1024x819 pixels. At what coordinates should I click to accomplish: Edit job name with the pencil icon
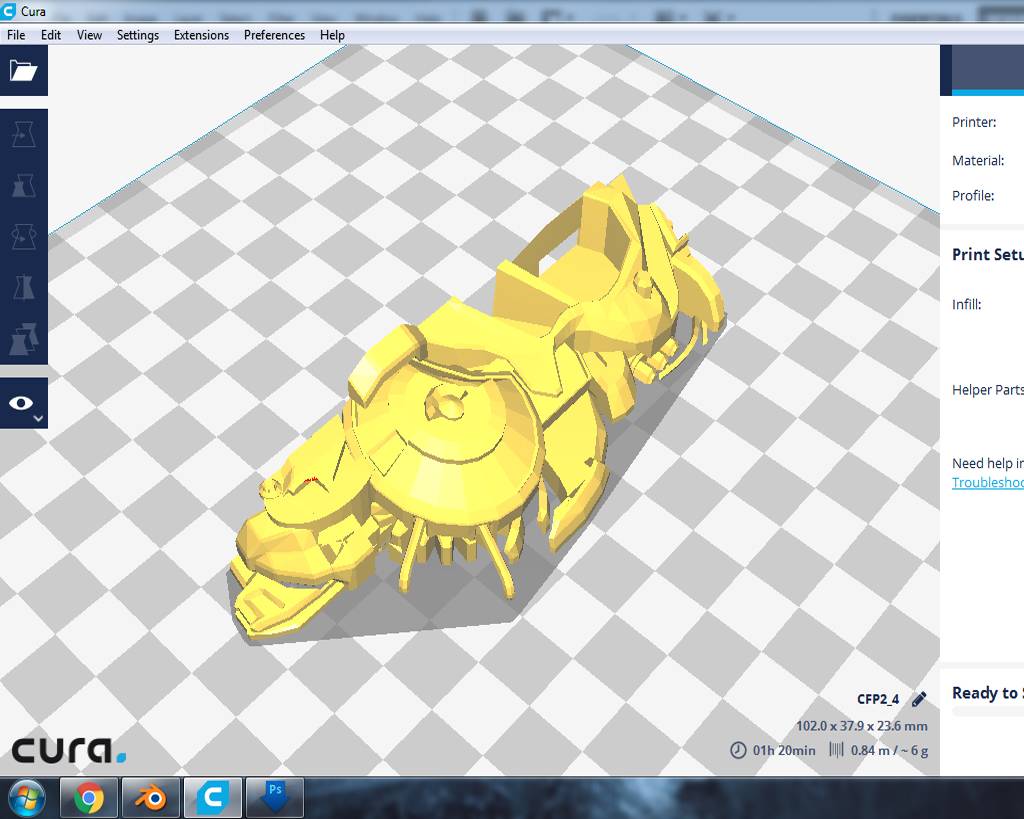pyautogui.click(x=919, y=699)
